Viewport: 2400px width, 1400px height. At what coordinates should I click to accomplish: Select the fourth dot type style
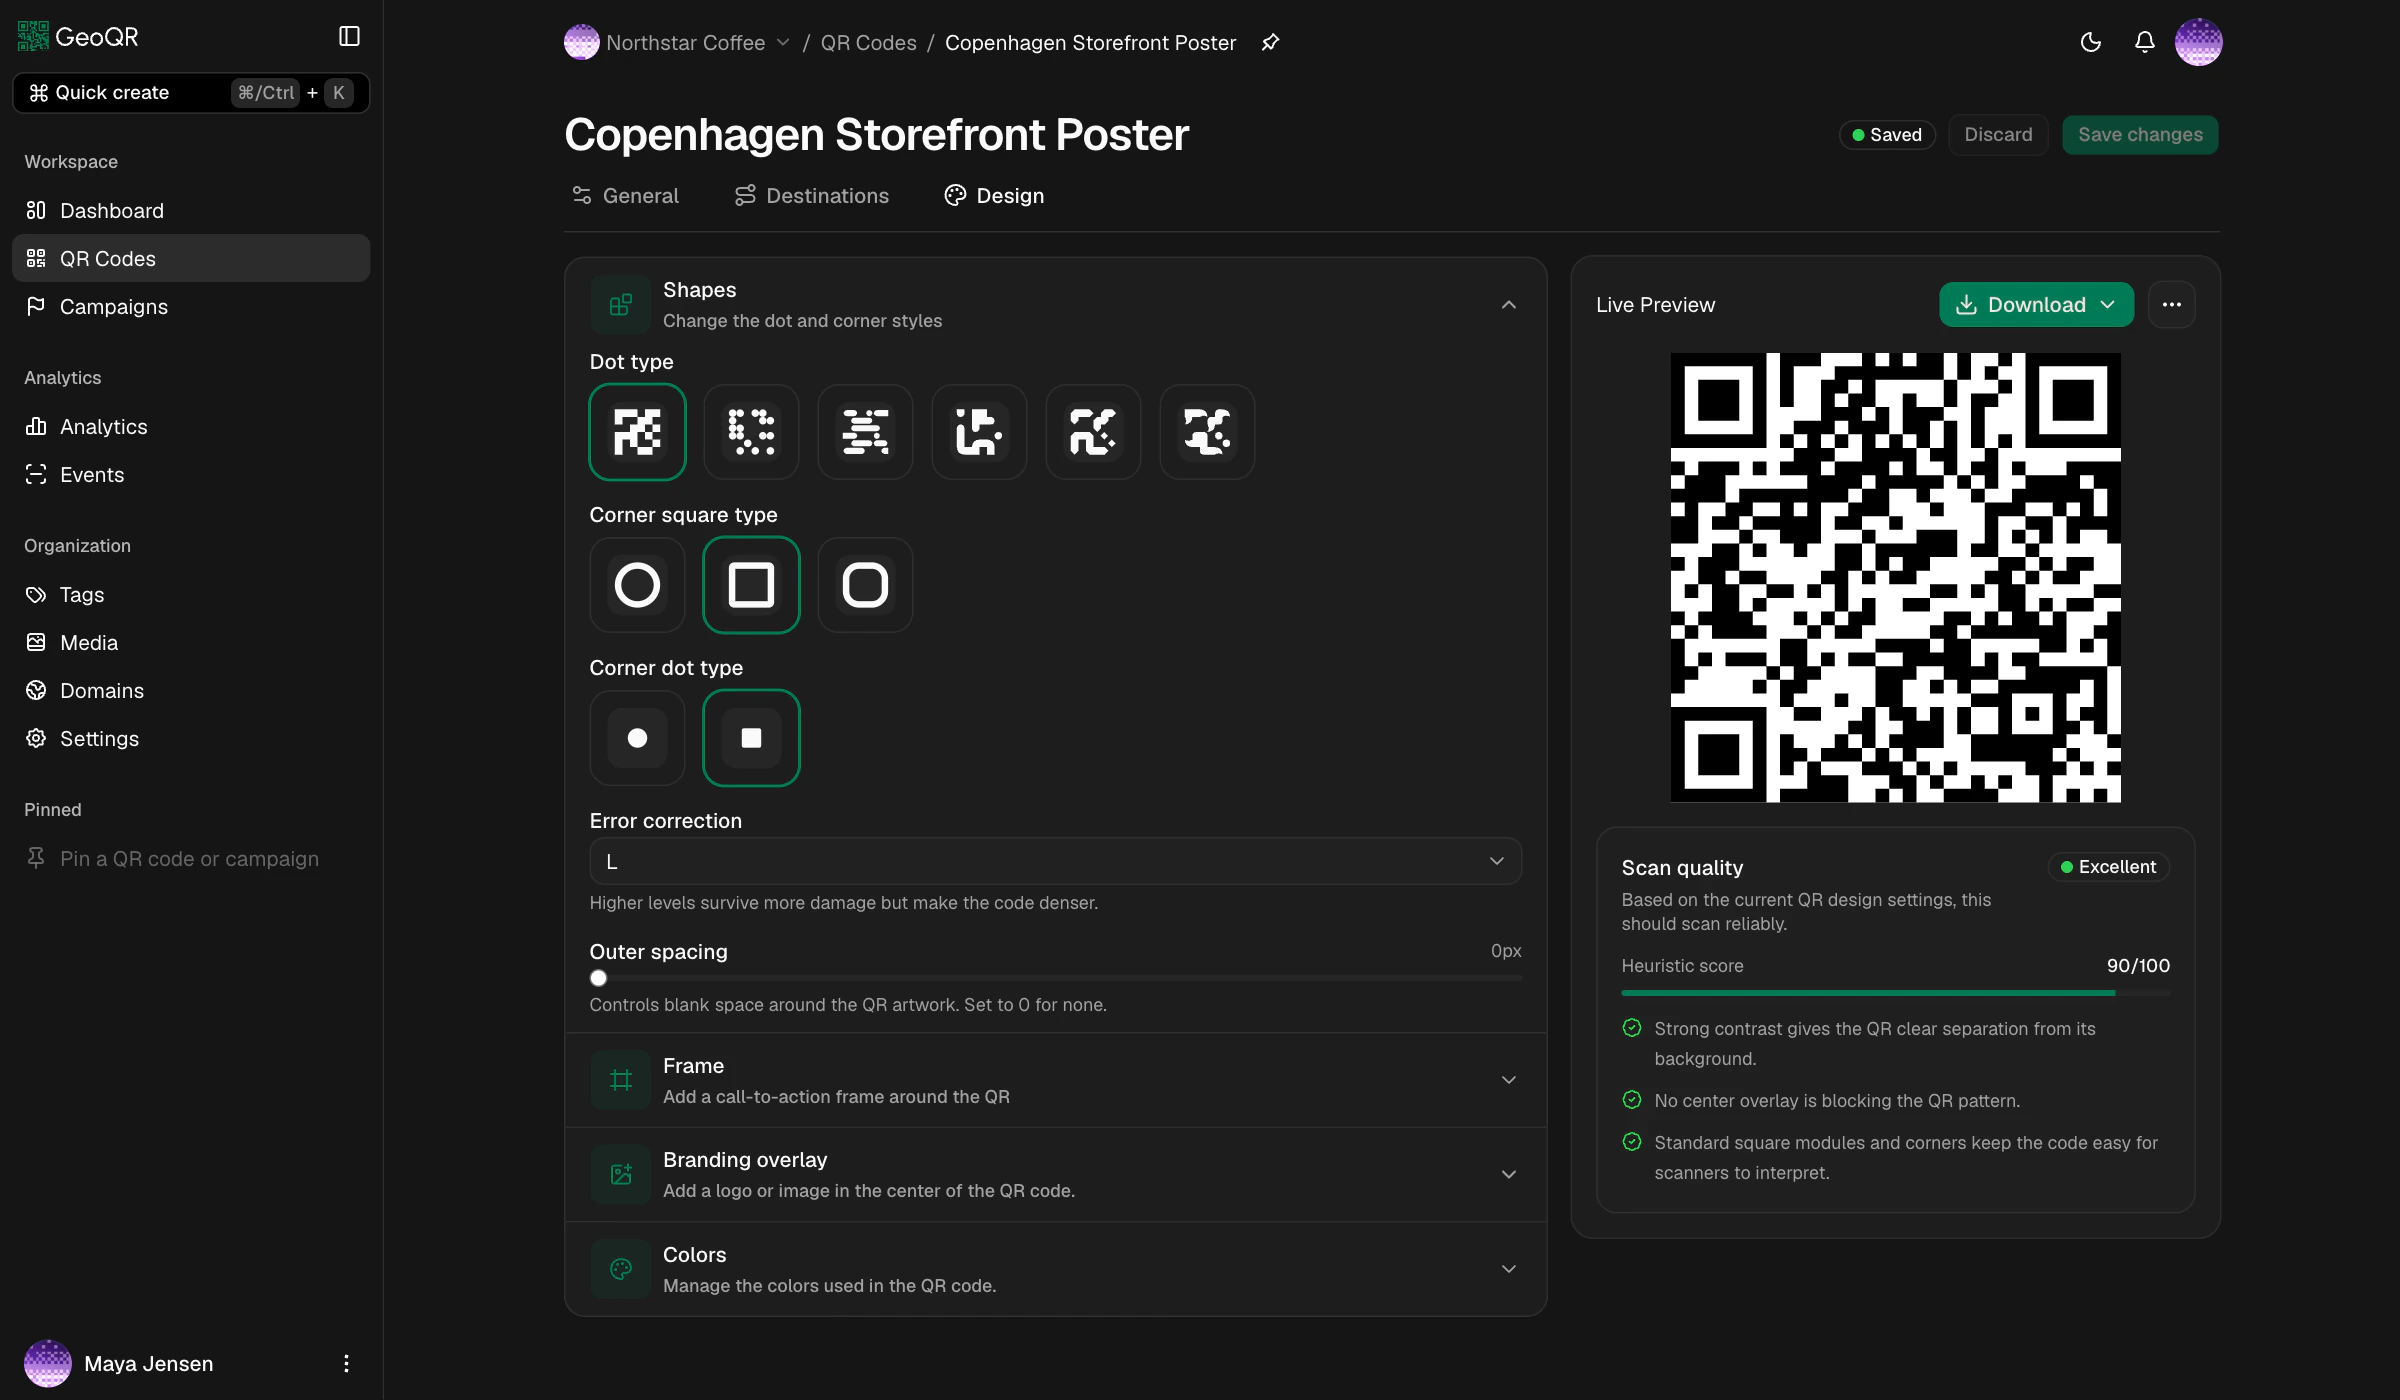(x=979, y=432)
